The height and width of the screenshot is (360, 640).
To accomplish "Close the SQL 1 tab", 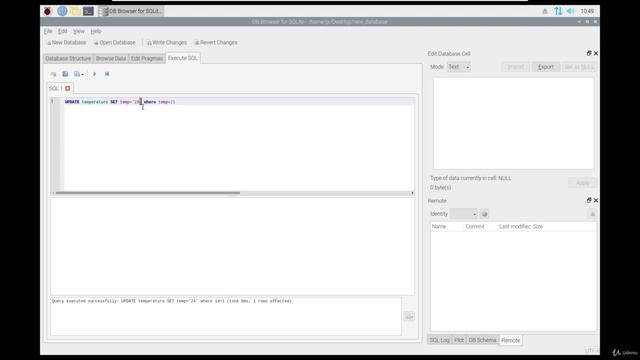I will [68, 88].
